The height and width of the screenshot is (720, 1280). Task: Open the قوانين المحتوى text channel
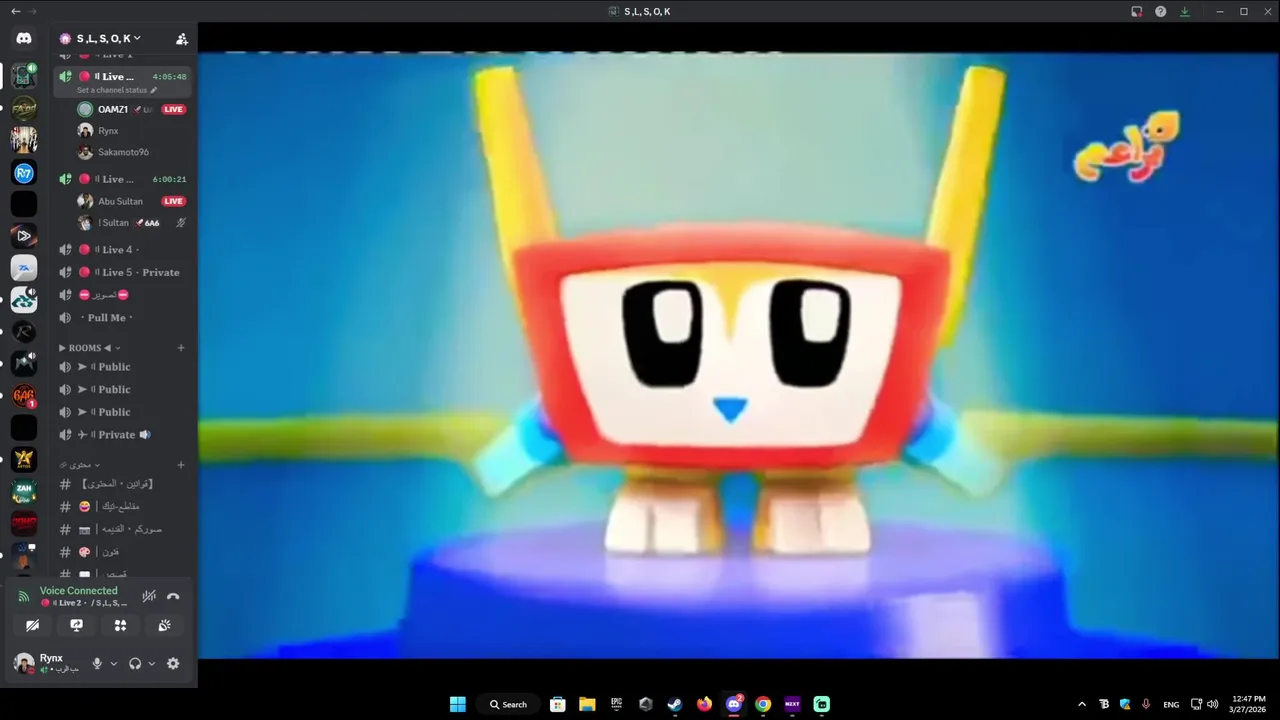pyautogui.click(x=122, y=484)
